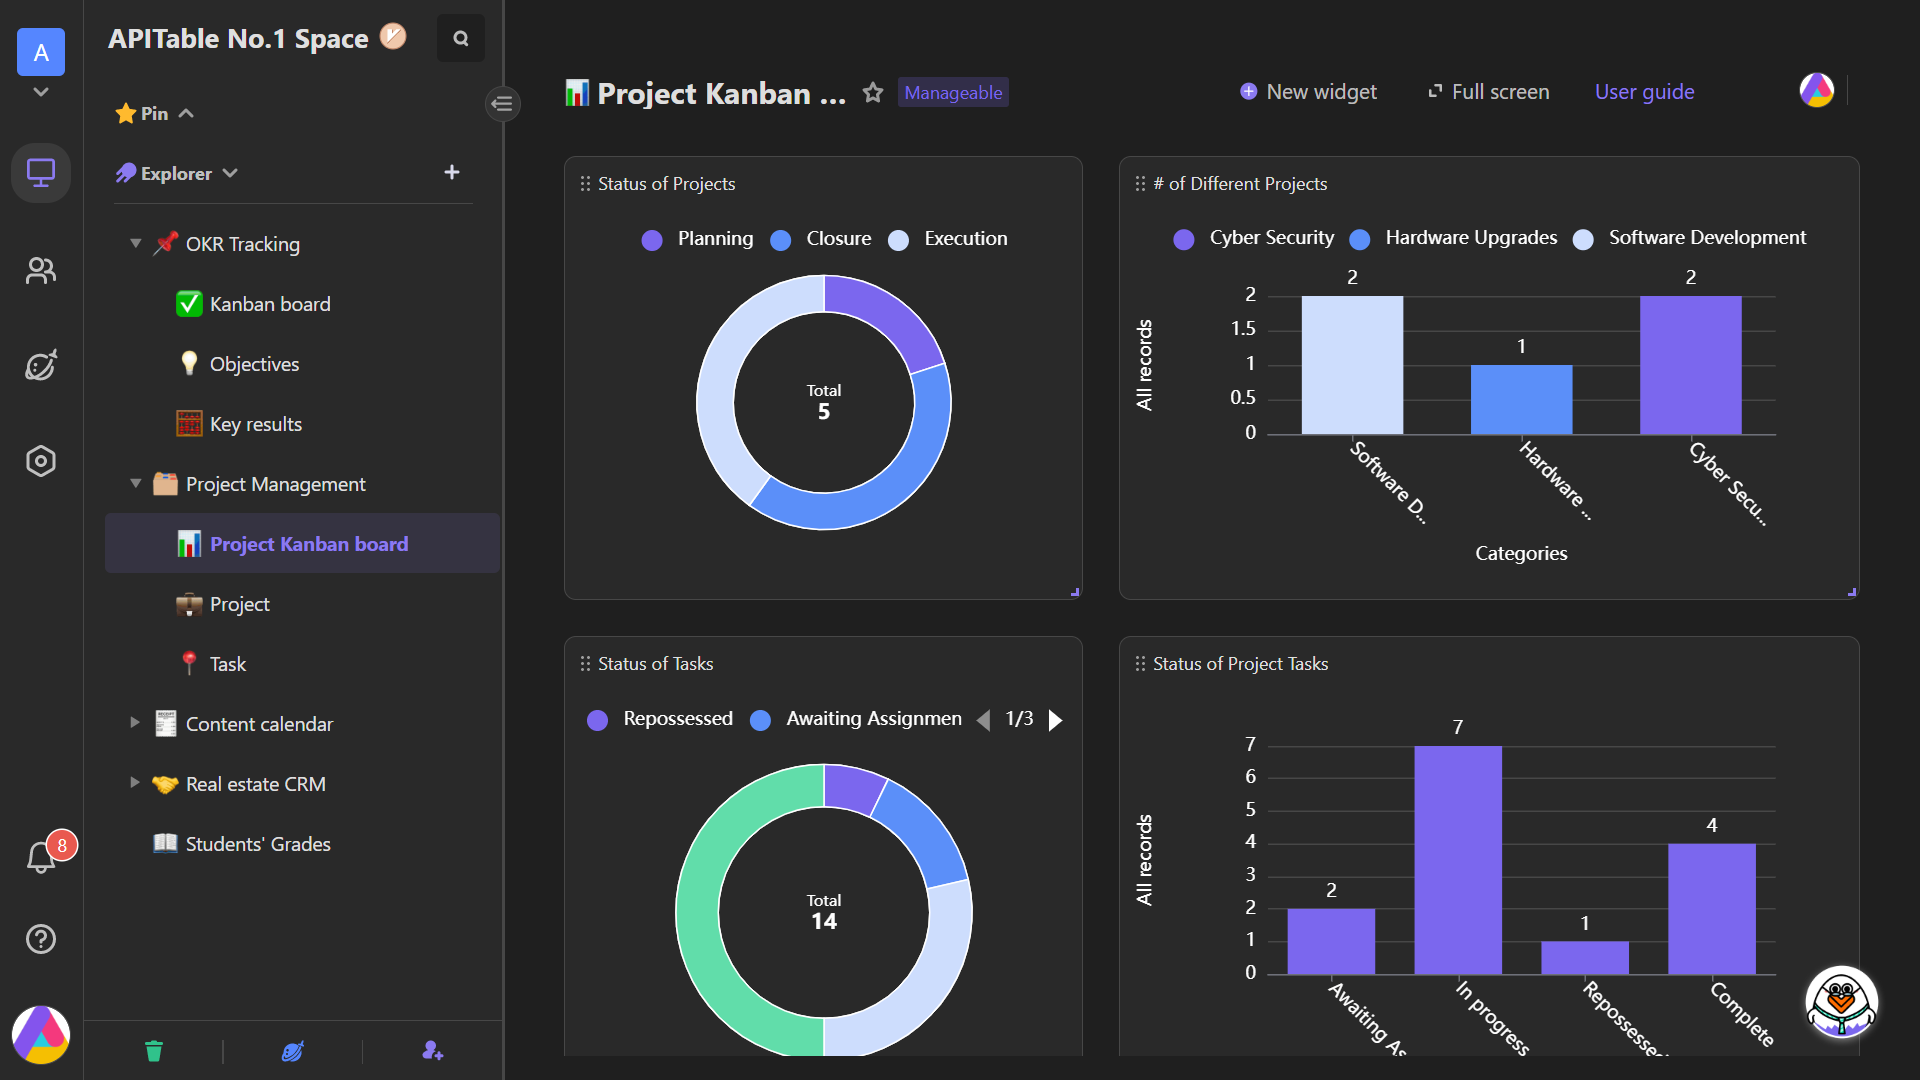Click the APITable No.1 Space title
The height and width of the screenshot is (1080, 1920).
238,38
